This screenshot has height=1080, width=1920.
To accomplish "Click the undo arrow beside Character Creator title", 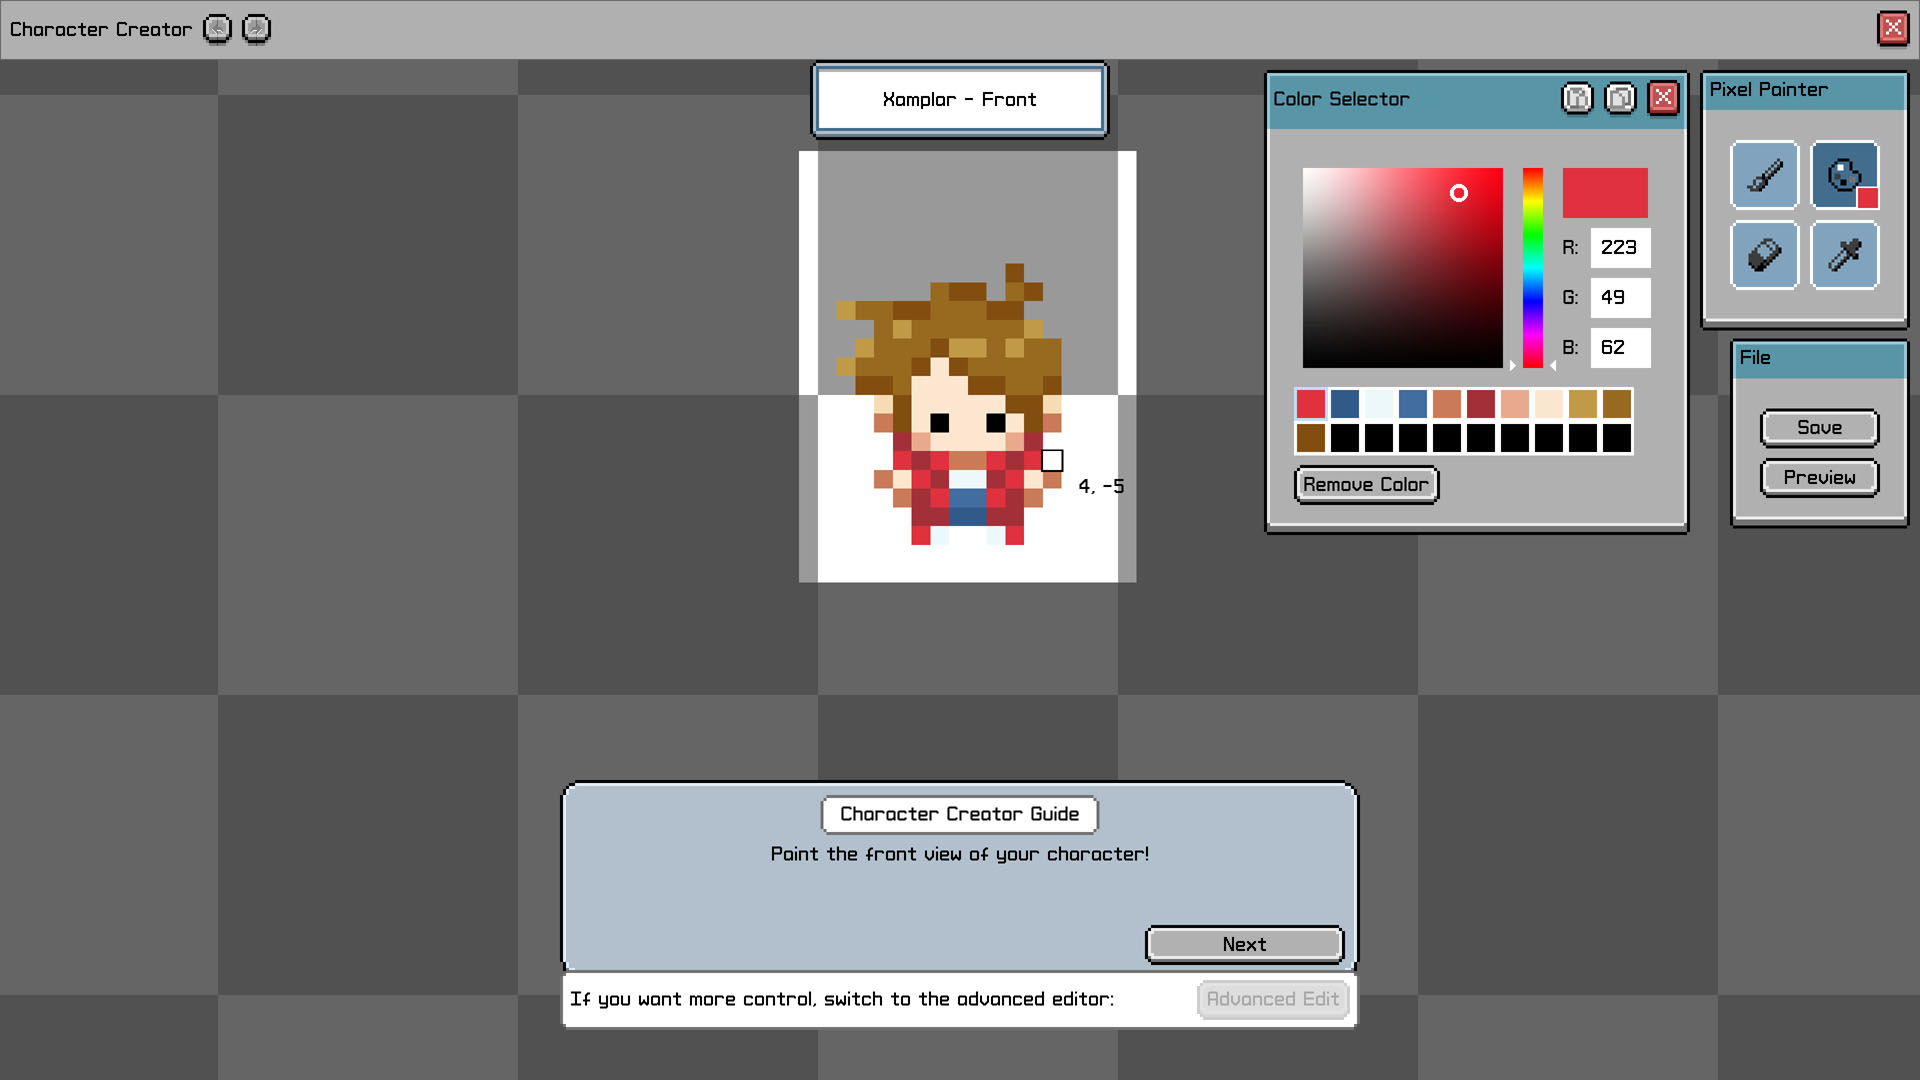I will (216, 29).
